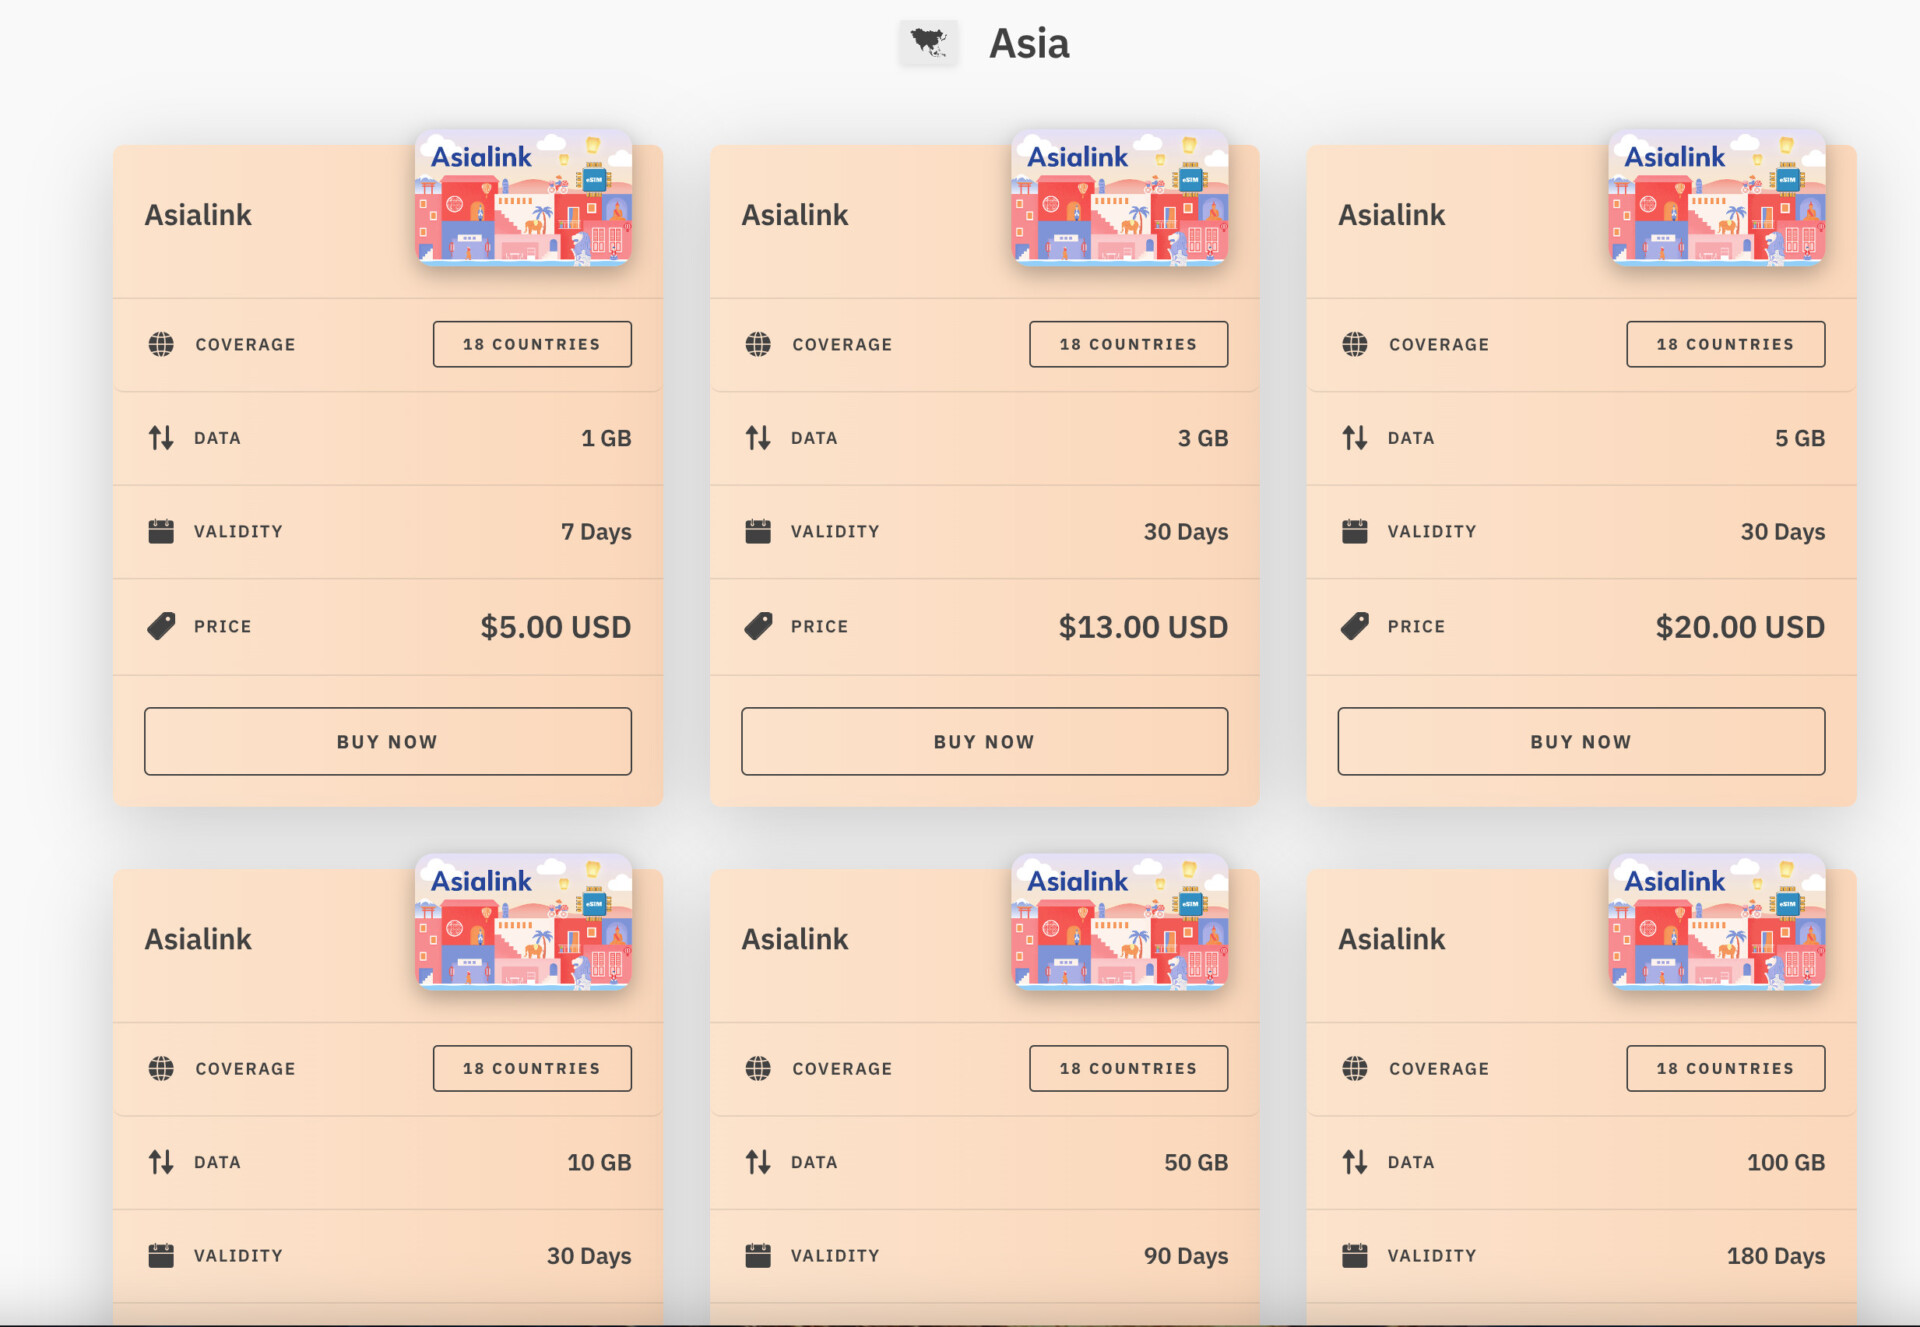Click the data arrows icon on the 100 GB card
The image size is (1920, 1327).
pyautogui.click(x=1355, y=1162)
